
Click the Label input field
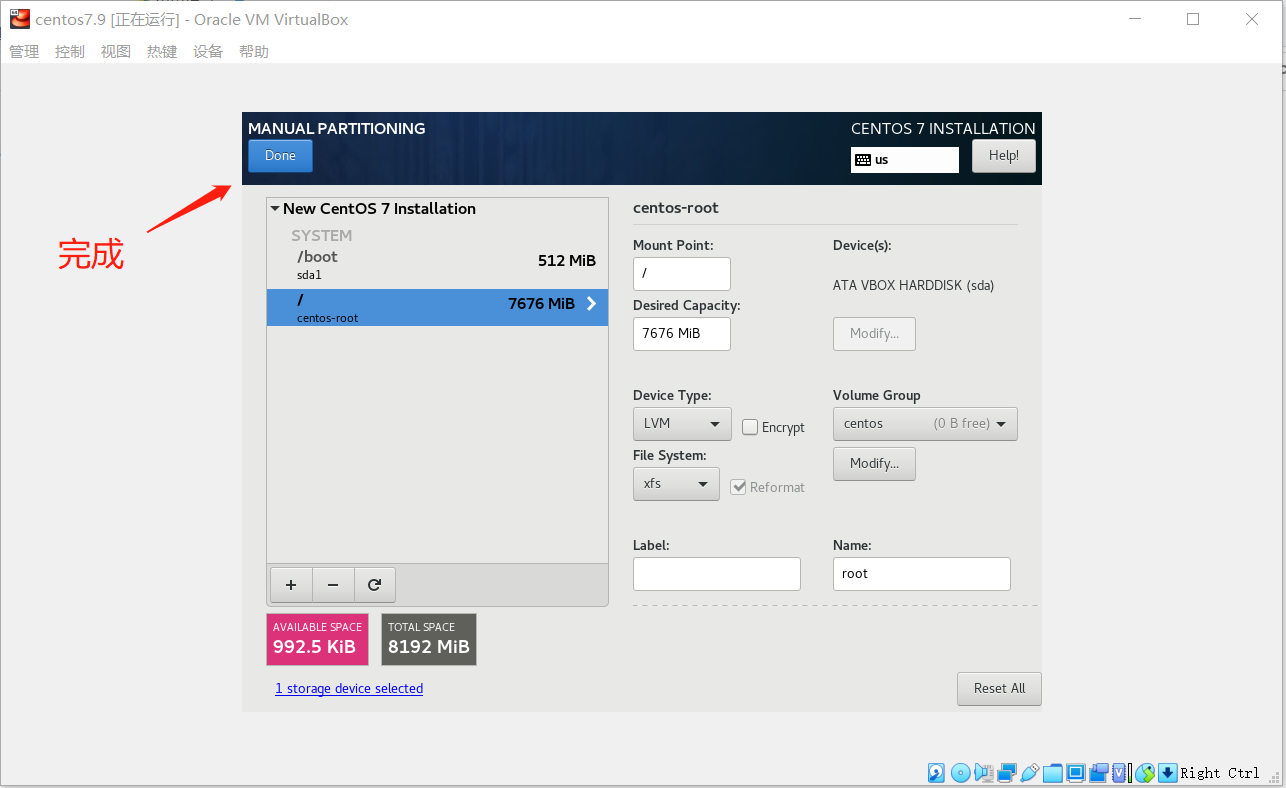[717, 574]
